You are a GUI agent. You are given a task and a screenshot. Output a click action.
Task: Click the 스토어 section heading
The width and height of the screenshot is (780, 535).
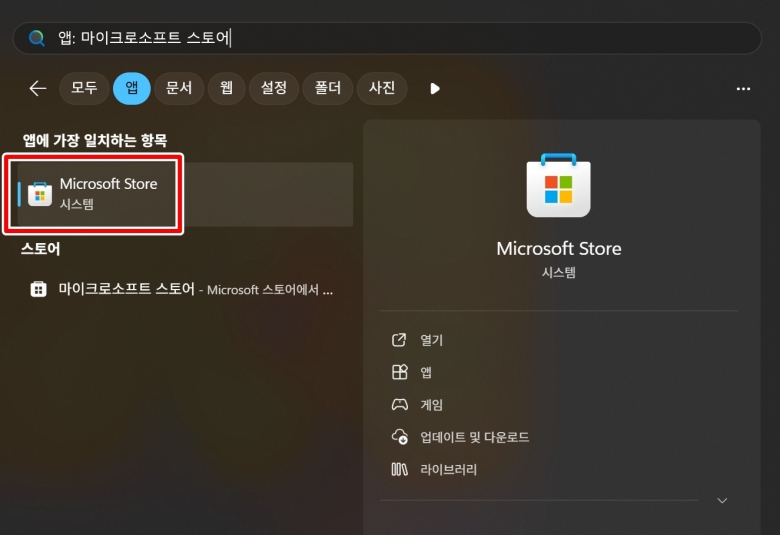[40, 248]
